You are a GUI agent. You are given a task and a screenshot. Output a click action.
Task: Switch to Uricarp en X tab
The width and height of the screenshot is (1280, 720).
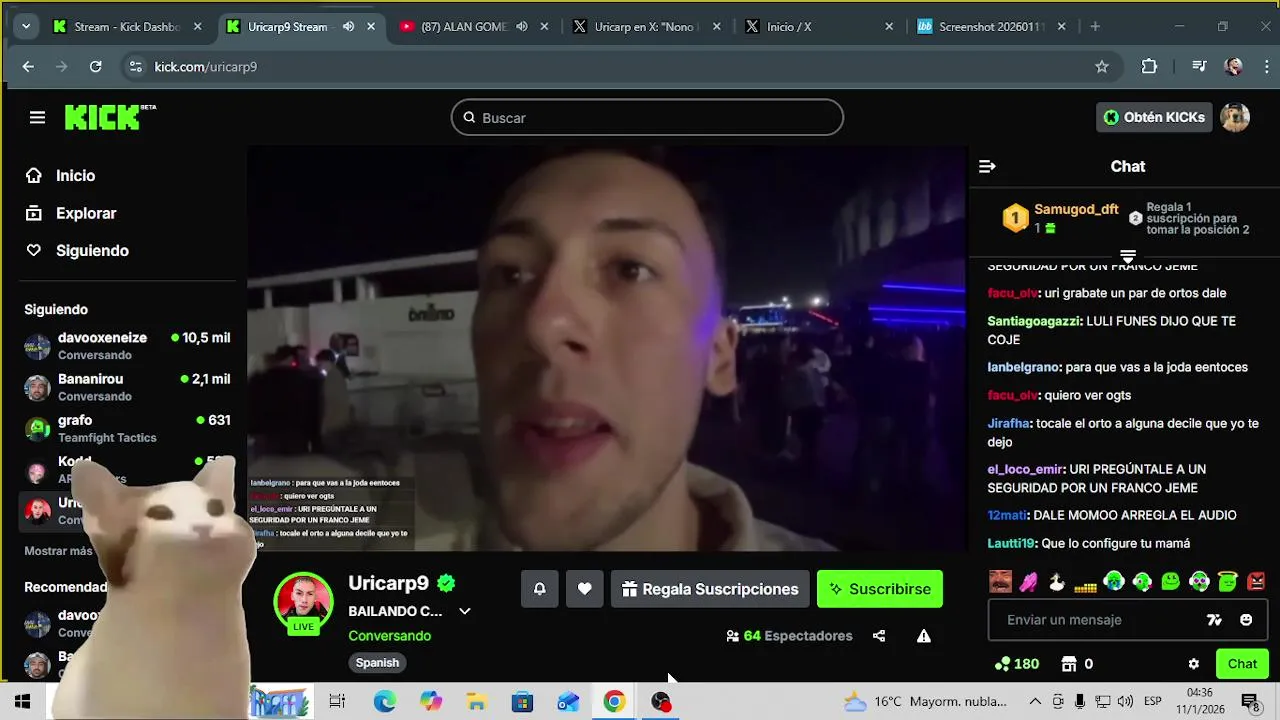645,27
